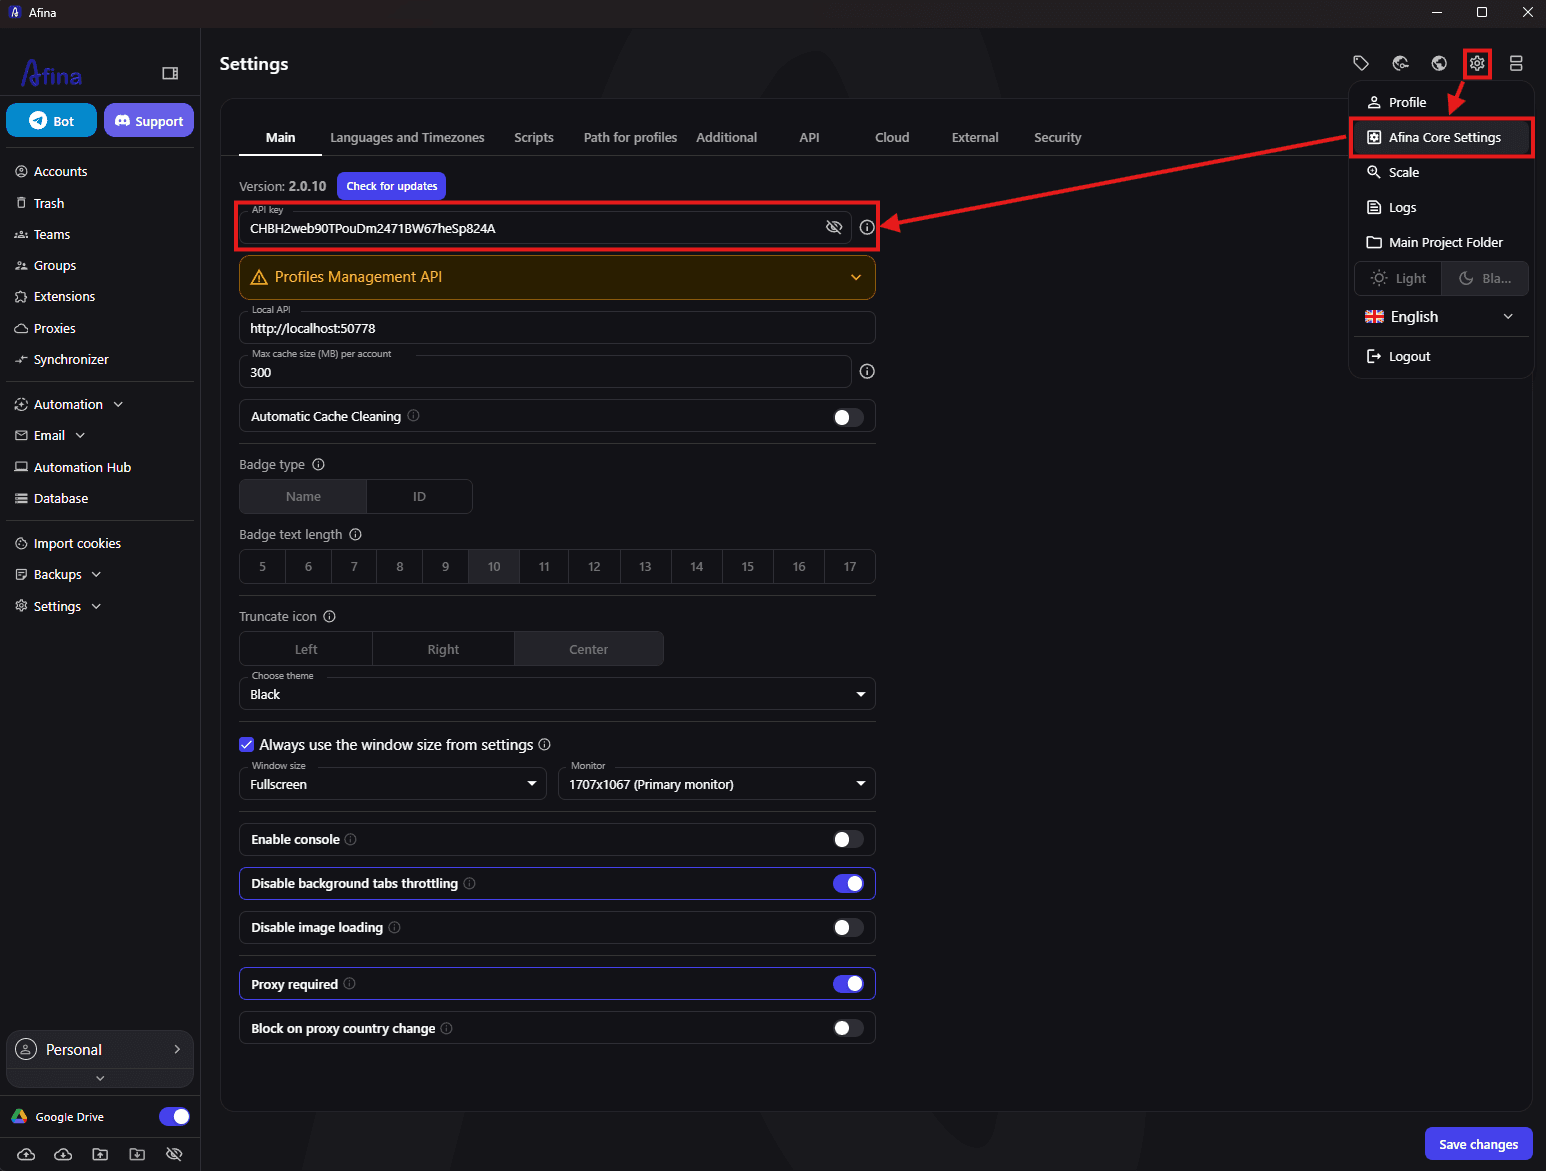Viewport: 1546px width, 1171px height.
Task: Open English language dropdown
Action: (1440, 316)
